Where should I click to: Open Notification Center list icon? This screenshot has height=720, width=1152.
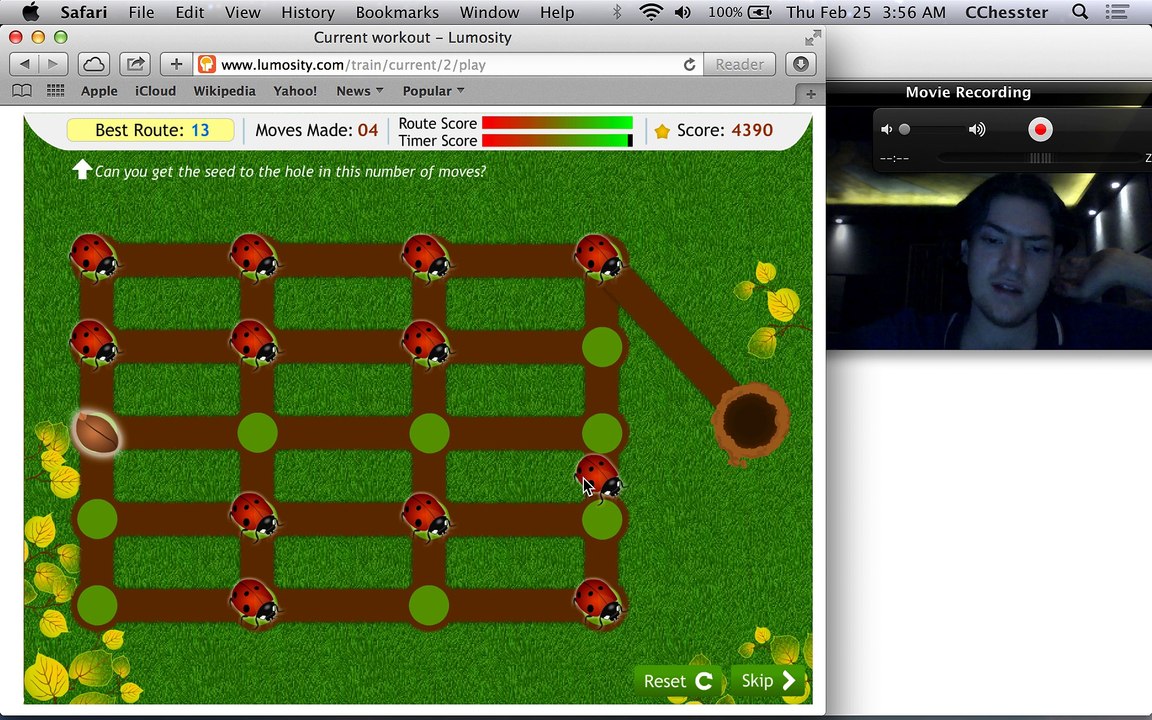point(1117,12)
